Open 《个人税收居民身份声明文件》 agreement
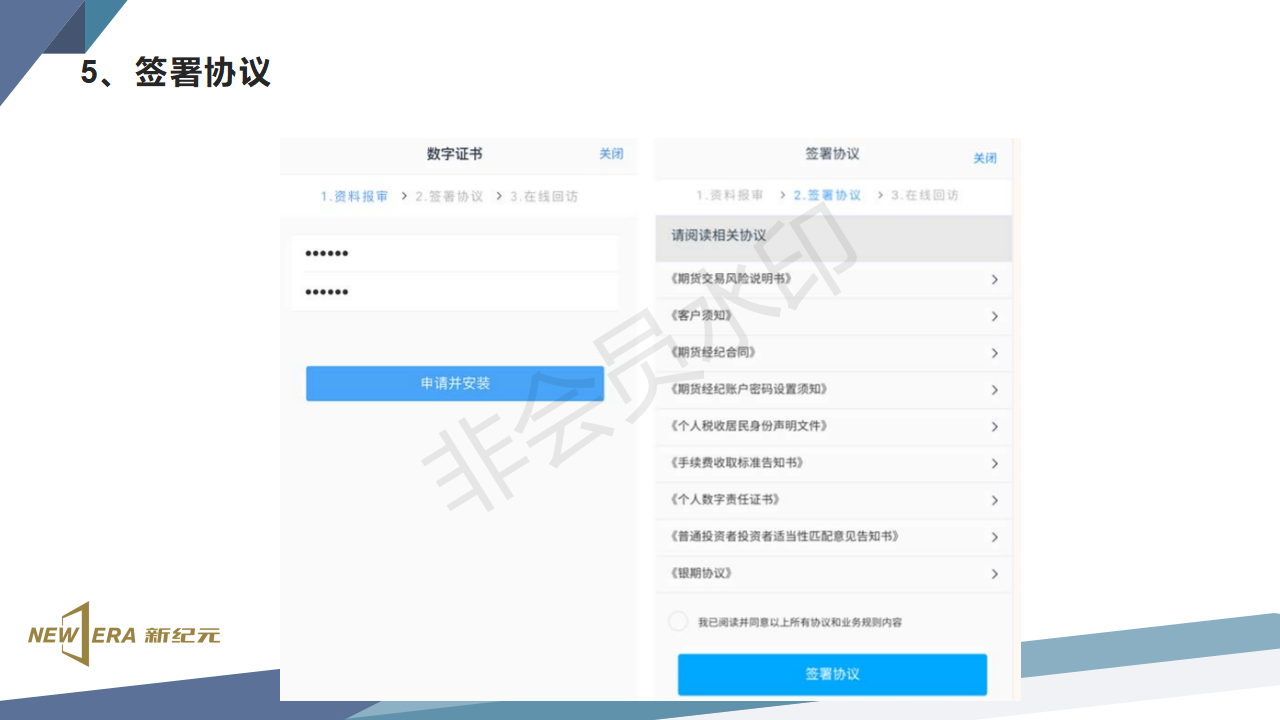This screenshot has width=1280, height=720. pyautogui.click(x=750, y=426)
